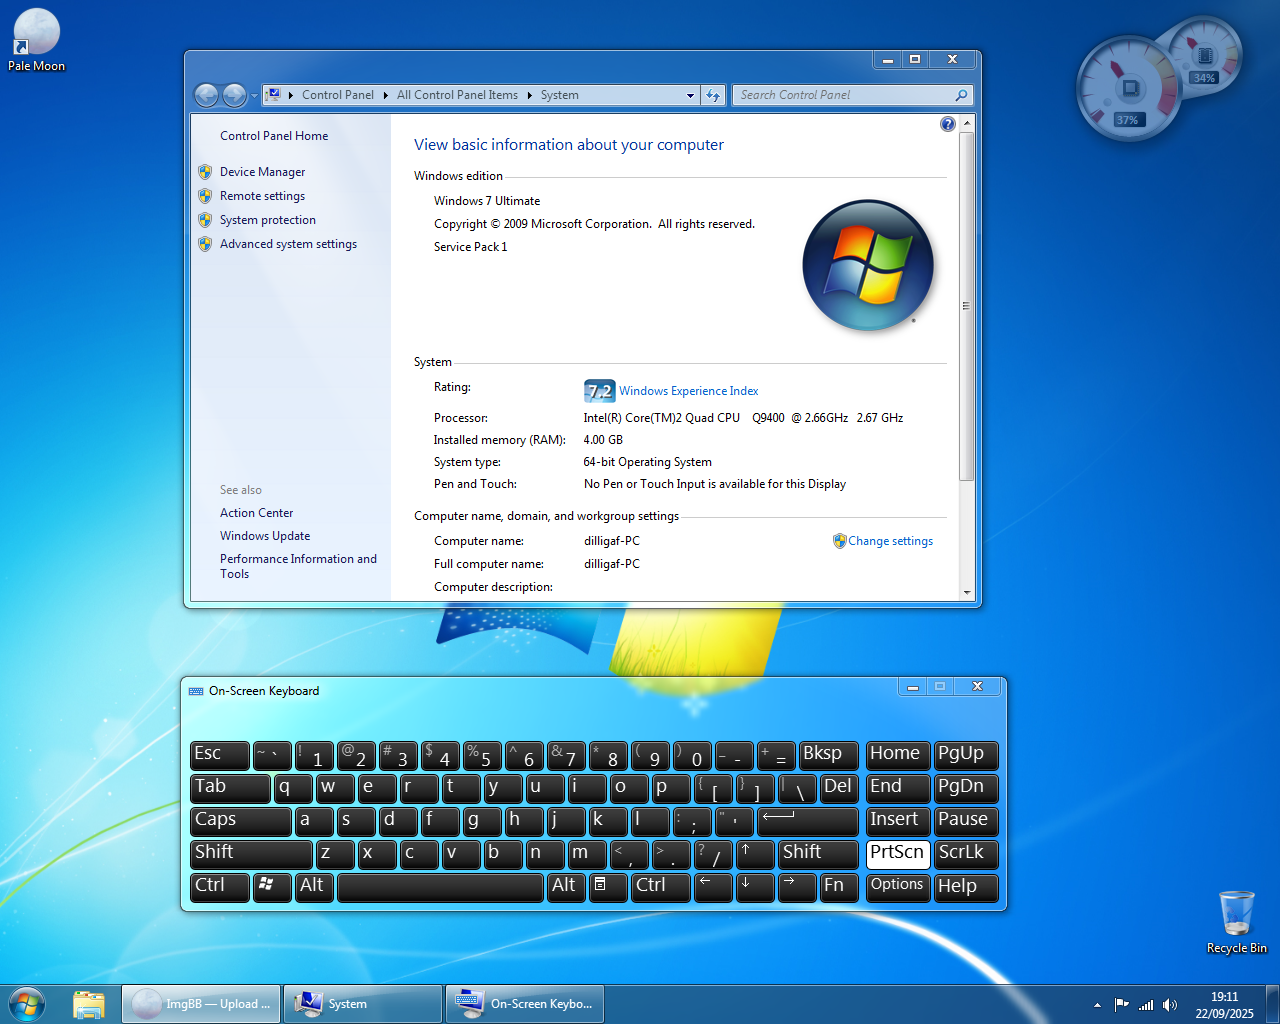Viewport: 1280px width, 1024px height.
Task: Open System protection link
Action: click(268, 220)
